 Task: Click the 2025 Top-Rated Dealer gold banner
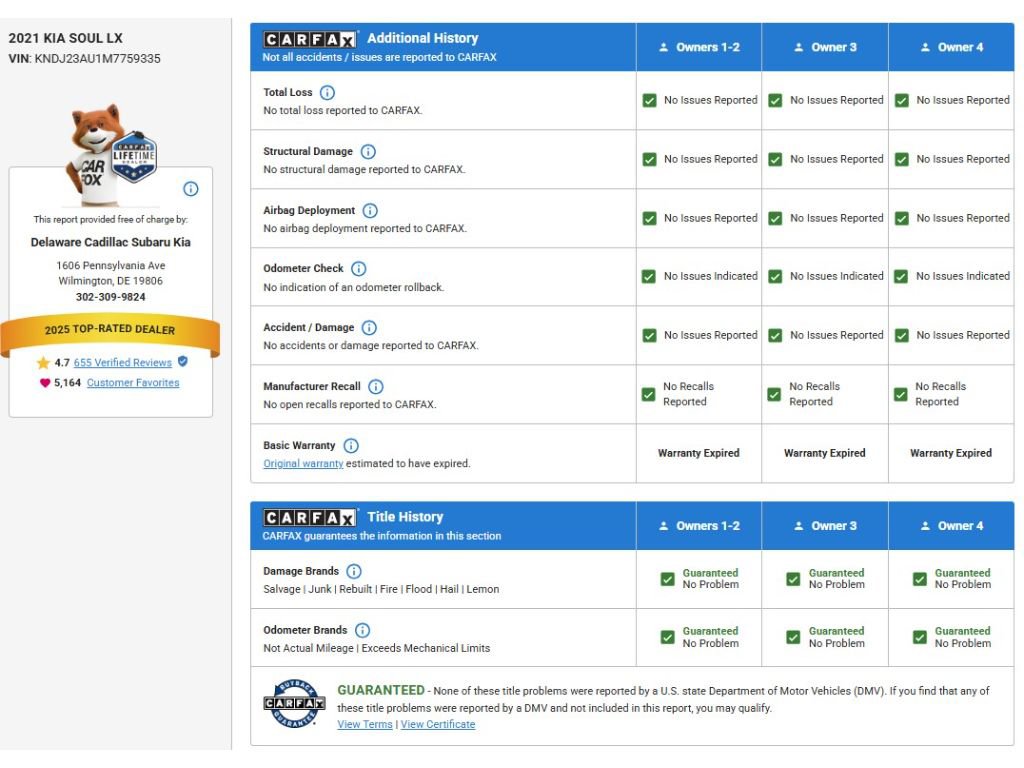[x=110, y=334]
